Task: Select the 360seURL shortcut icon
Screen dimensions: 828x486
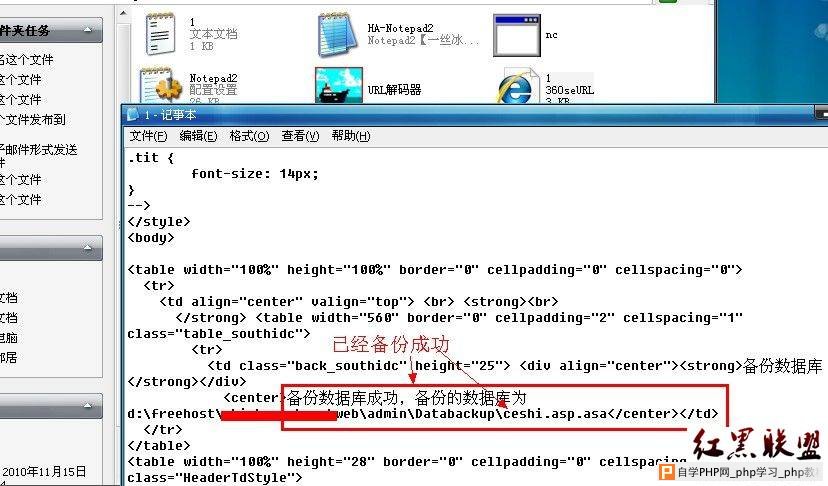Action: pyautogui.click(x=517, y=86)
